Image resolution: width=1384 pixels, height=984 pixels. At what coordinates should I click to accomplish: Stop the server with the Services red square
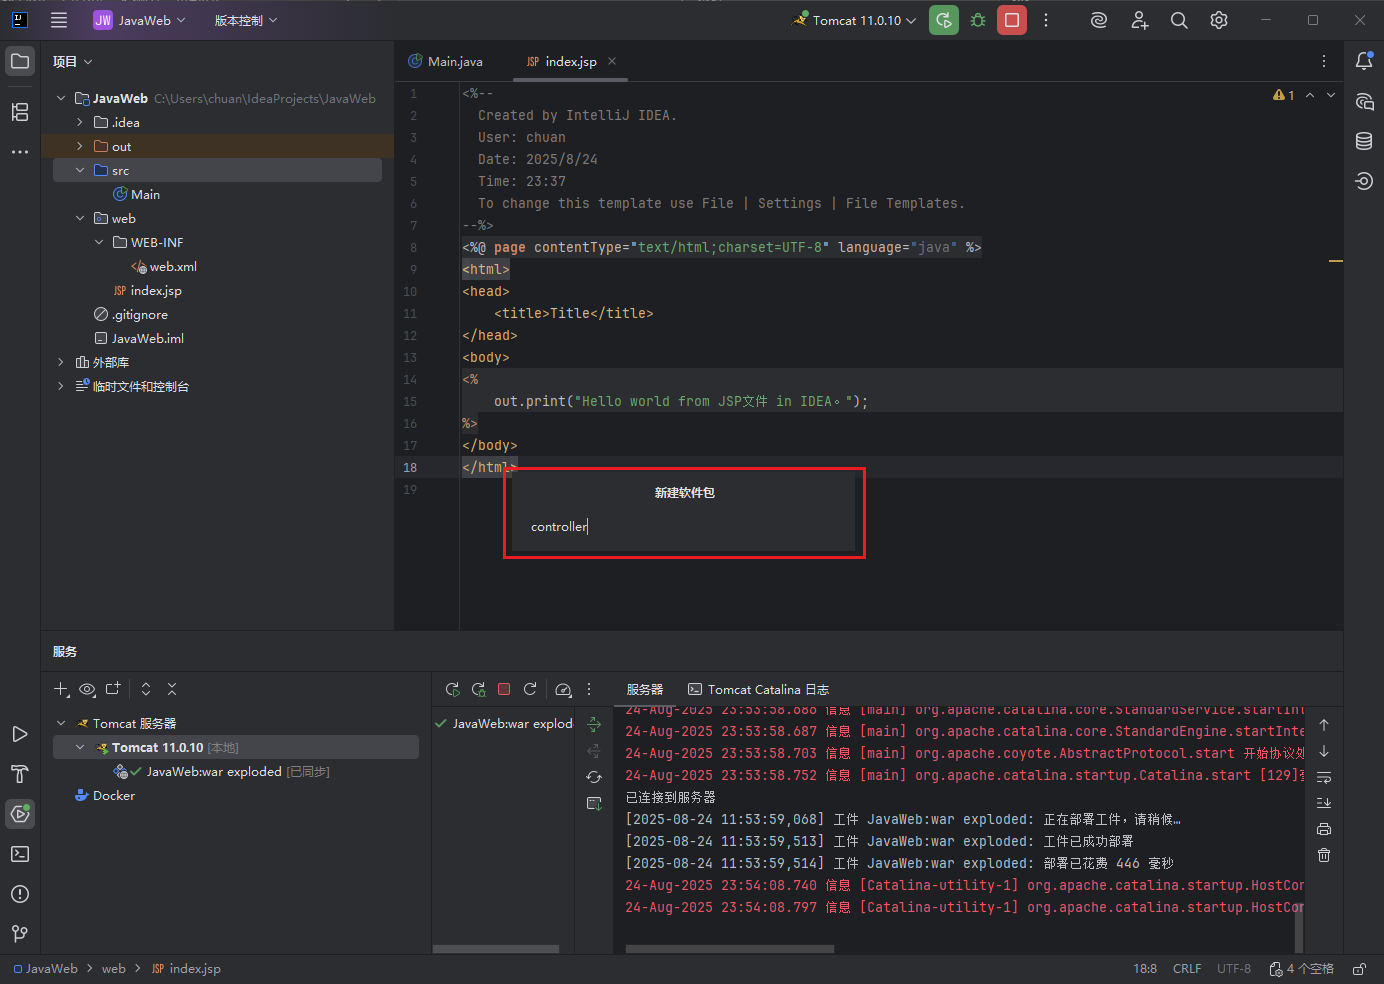pos(504,689)
